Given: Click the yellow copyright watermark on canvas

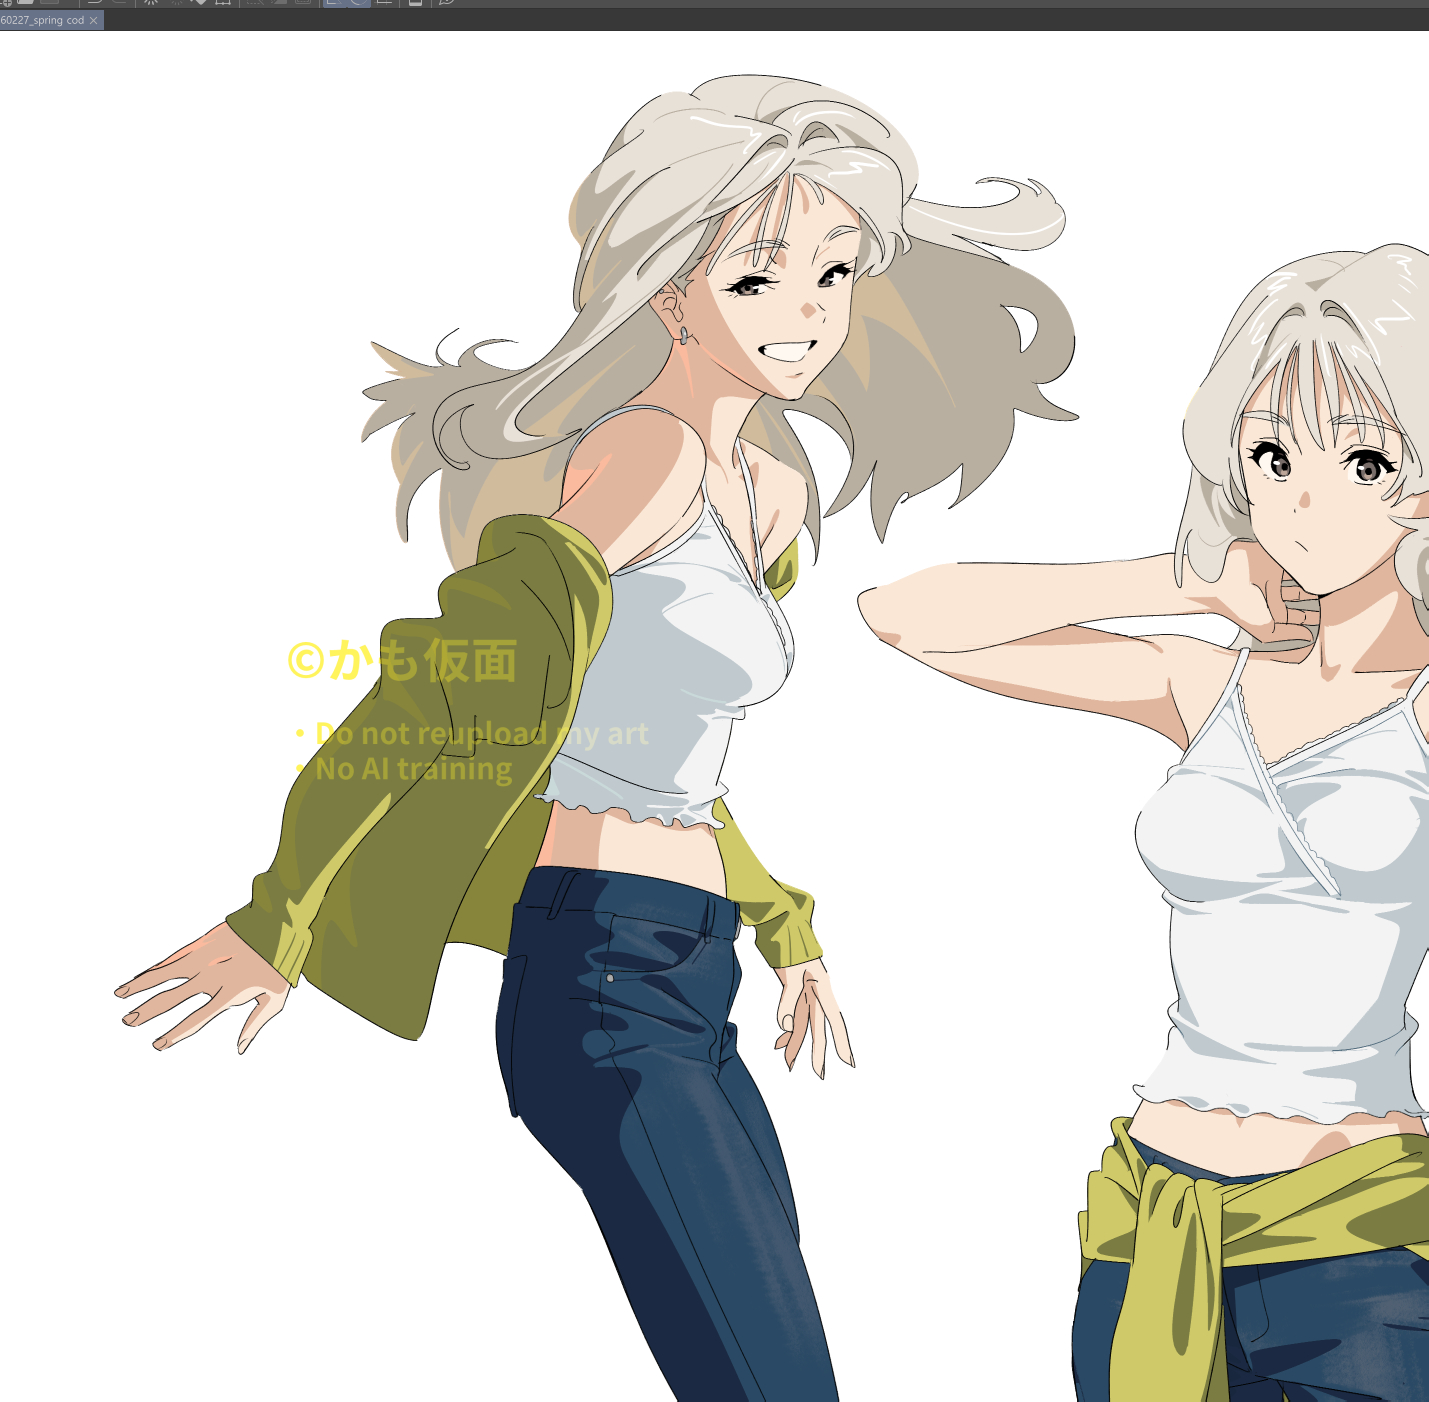Looking at the screenshot, I should [x=402, y=662].
